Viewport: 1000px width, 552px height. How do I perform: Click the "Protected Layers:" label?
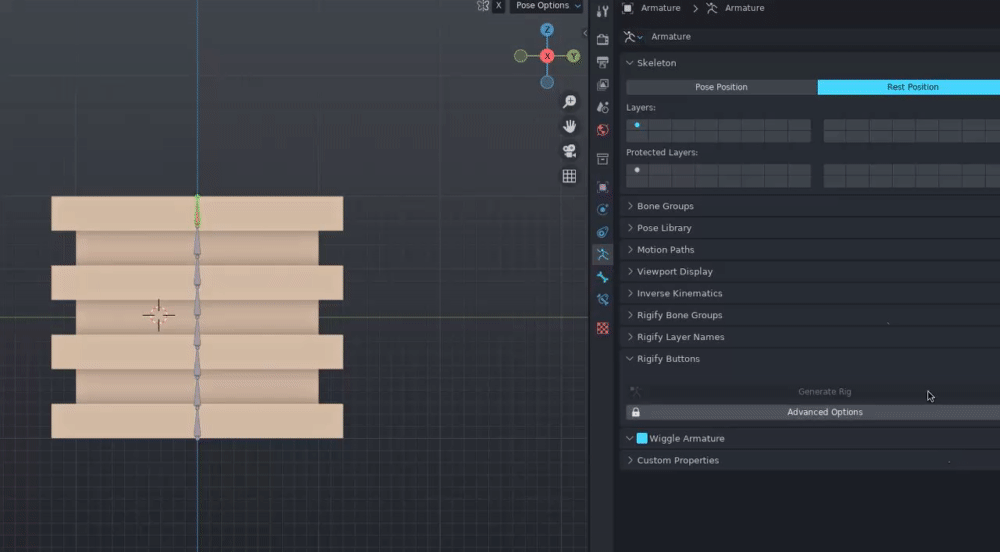(x=661, y=152)
